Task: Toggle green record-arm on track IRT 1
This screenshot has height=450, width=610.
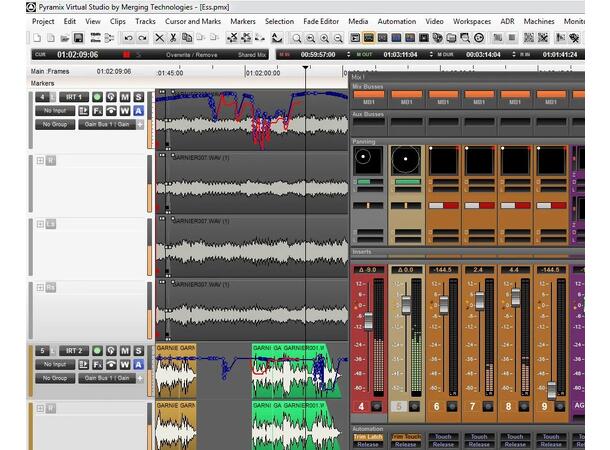Action: tap(97, 97)
